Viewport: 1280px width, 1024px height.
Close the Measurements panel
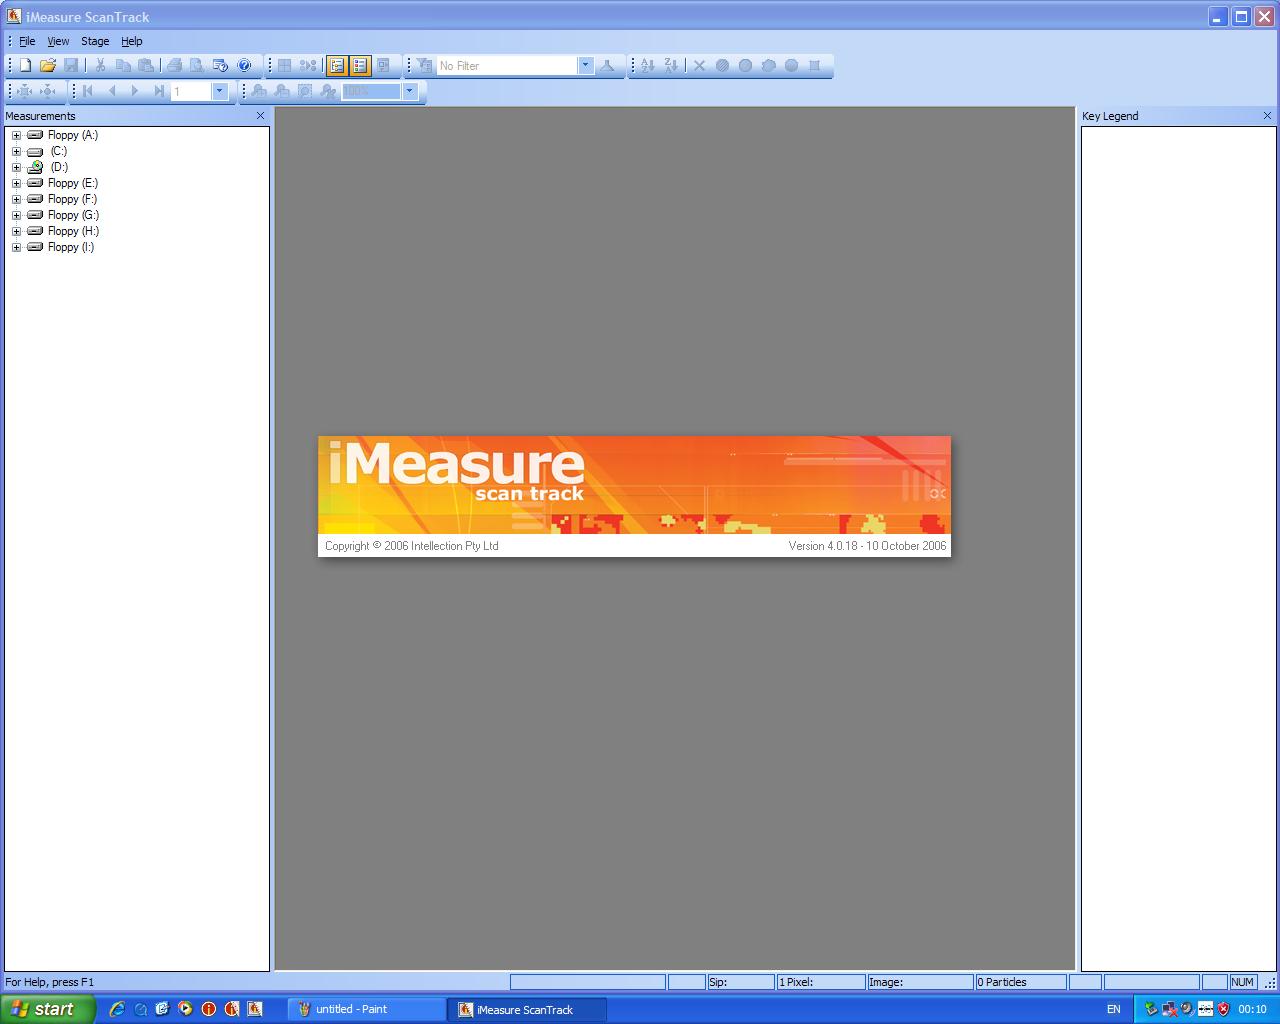coord(261,116)
